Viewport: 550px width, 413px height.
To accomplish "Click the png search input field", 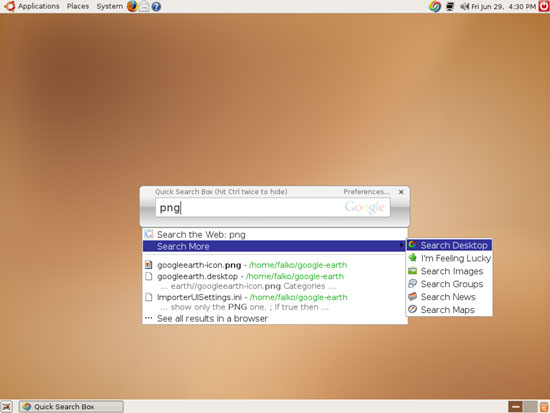I will pos(273,207).
